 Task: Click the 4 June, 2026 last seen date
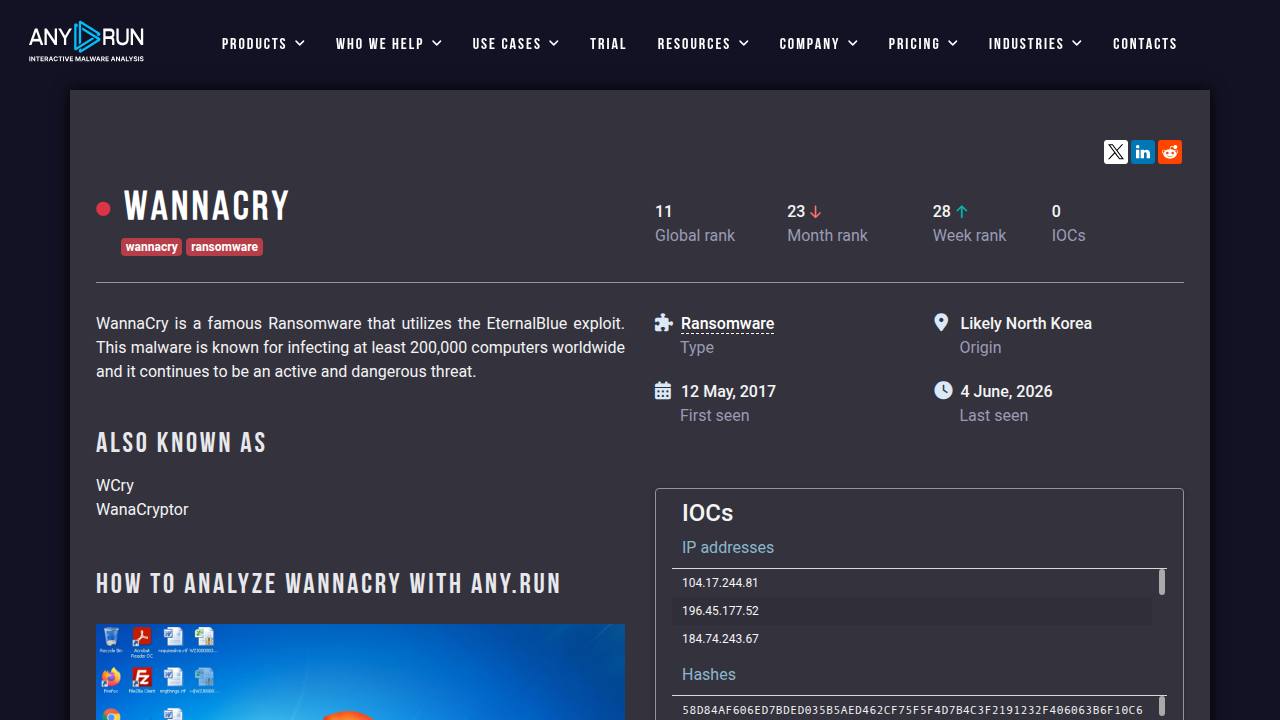1006,392
